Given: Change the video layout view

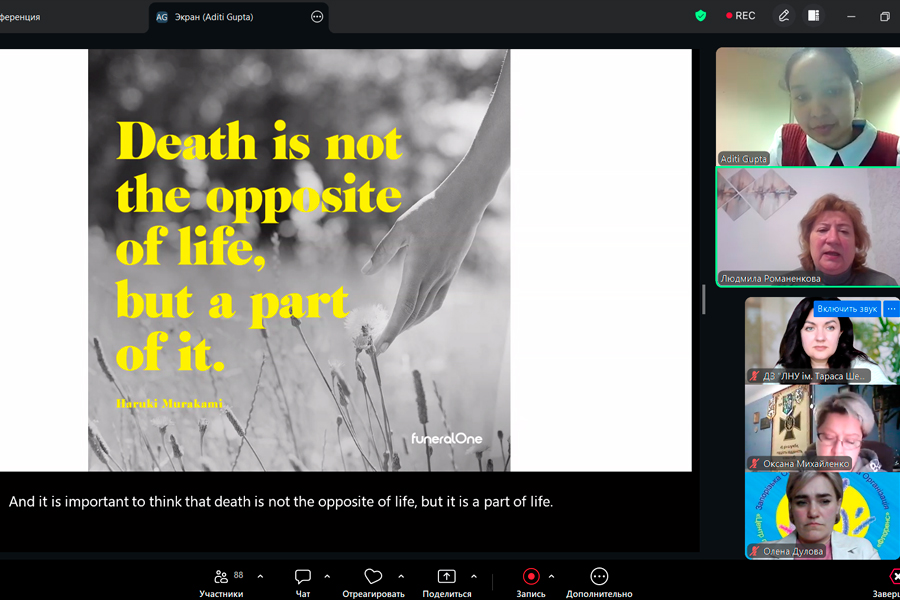Looking at the screenshot, I should [x=813, y=16].
